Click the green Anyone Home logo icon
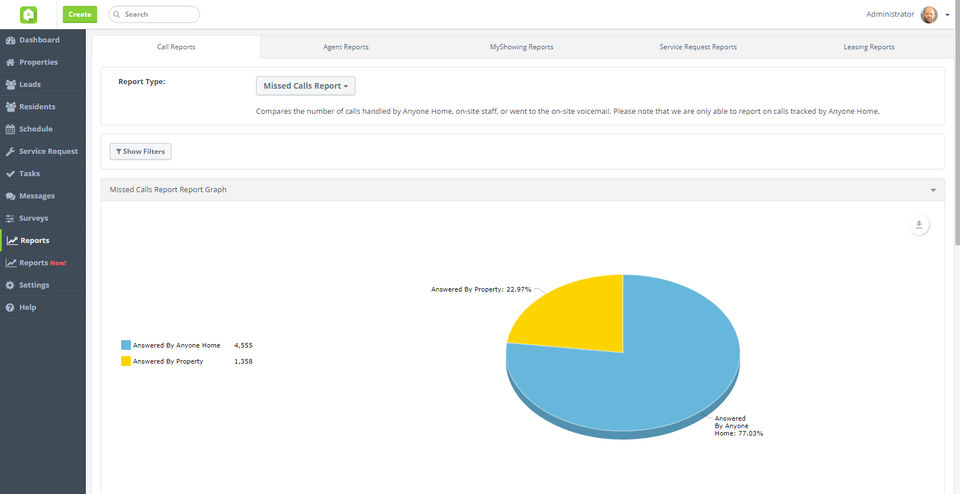 click(28, 14)
